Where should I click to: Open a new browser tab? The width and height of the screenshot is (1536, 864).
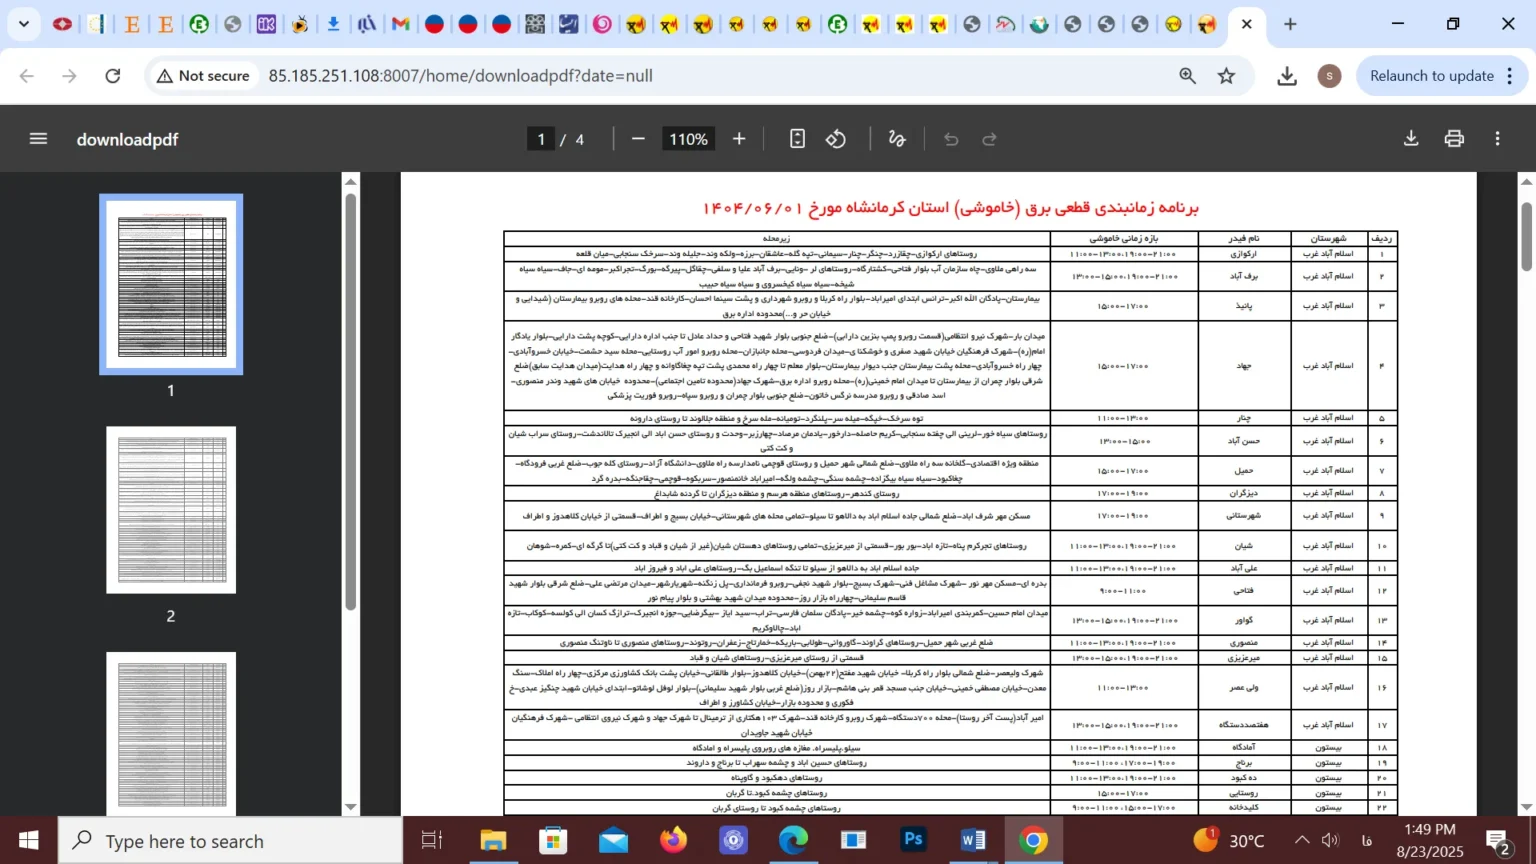tap(1290, 24)
